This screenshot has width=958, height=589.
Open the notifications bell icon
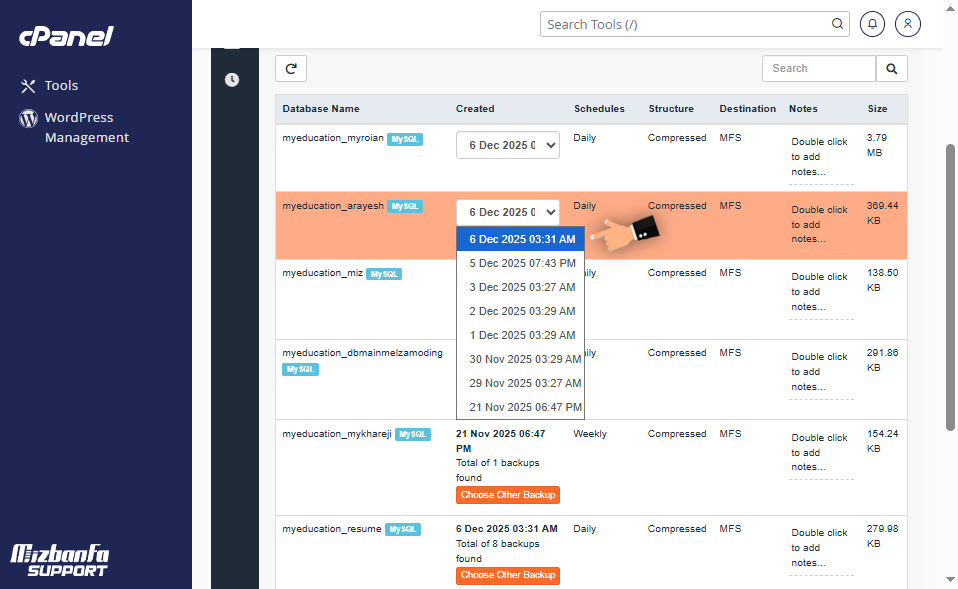pos(872,24)
